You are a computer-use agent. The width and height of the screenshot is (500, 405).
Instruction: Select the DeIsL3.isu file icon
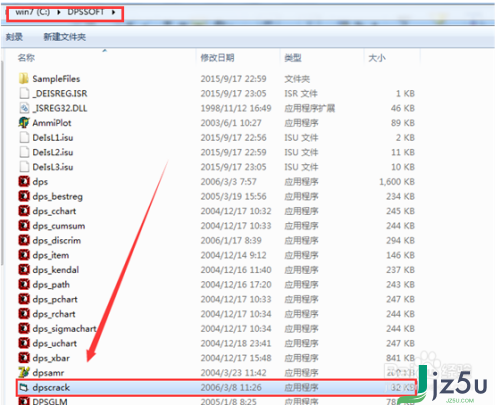pyautogui.click(x=24, y=167)
